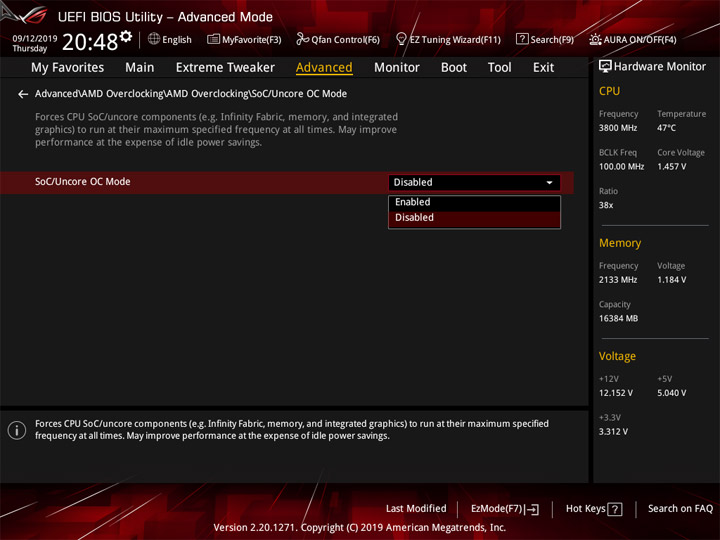
Task: Click +5V value 5.040 V
Action: 672,394
